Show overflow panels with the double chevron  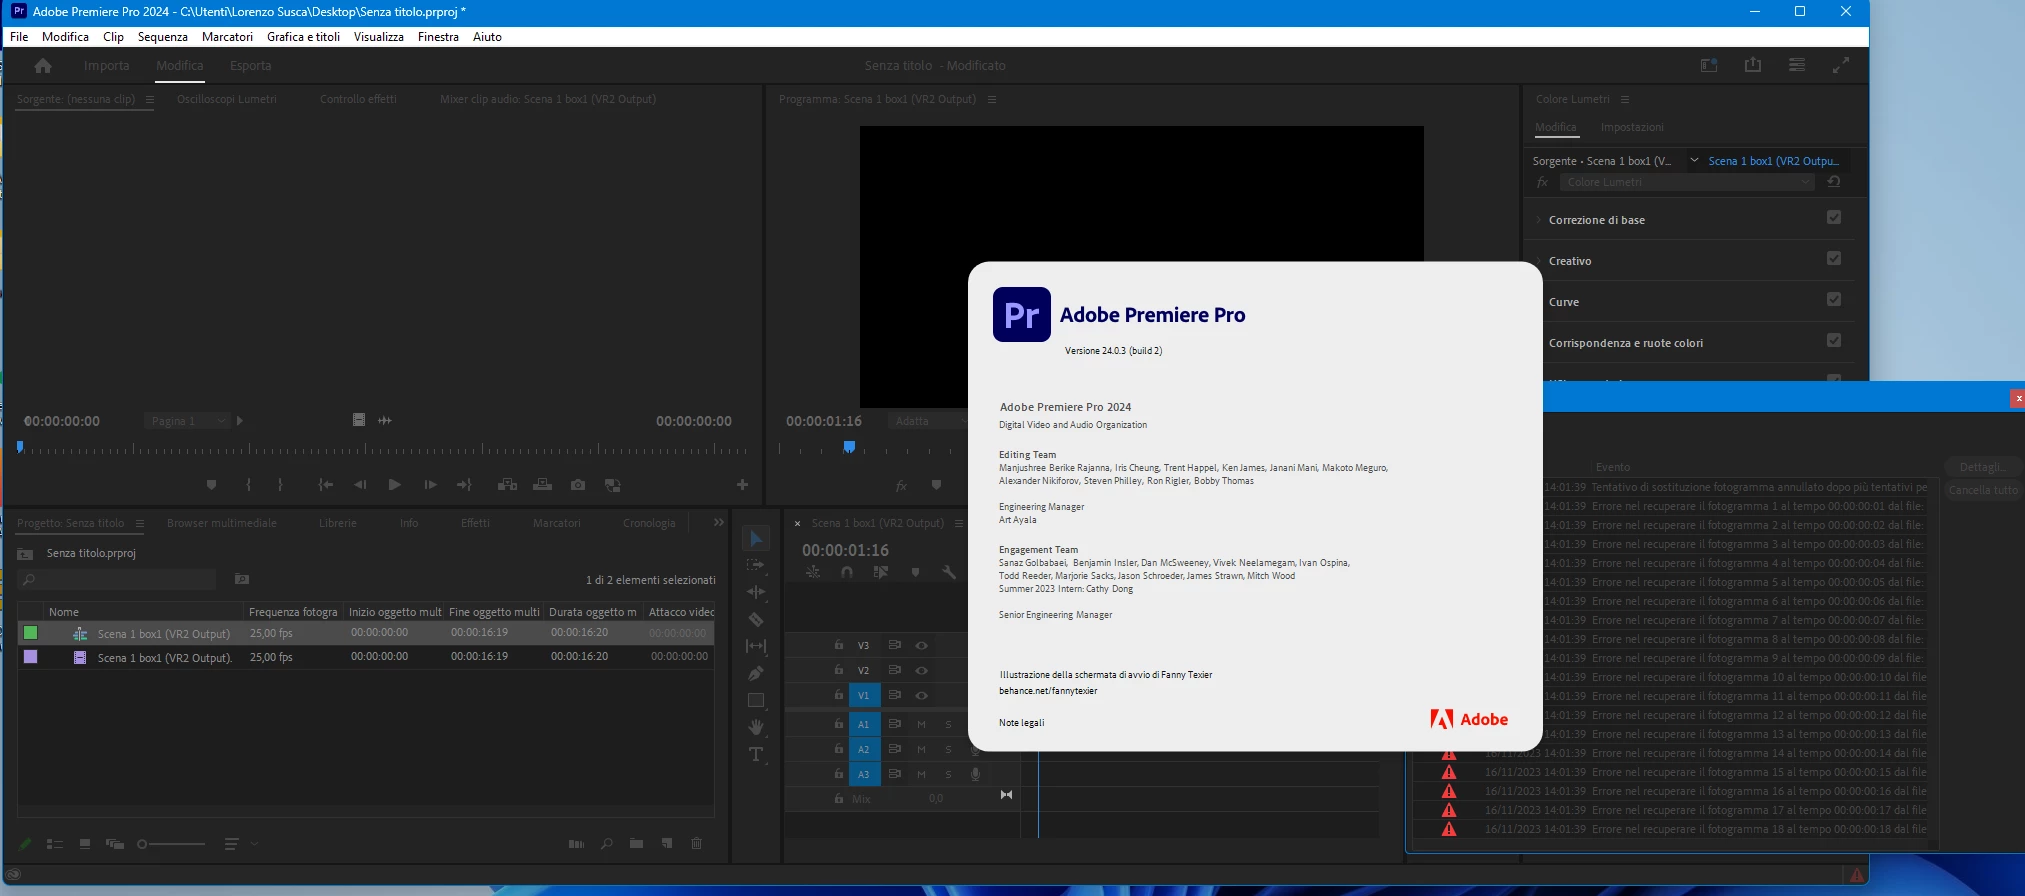718,522
